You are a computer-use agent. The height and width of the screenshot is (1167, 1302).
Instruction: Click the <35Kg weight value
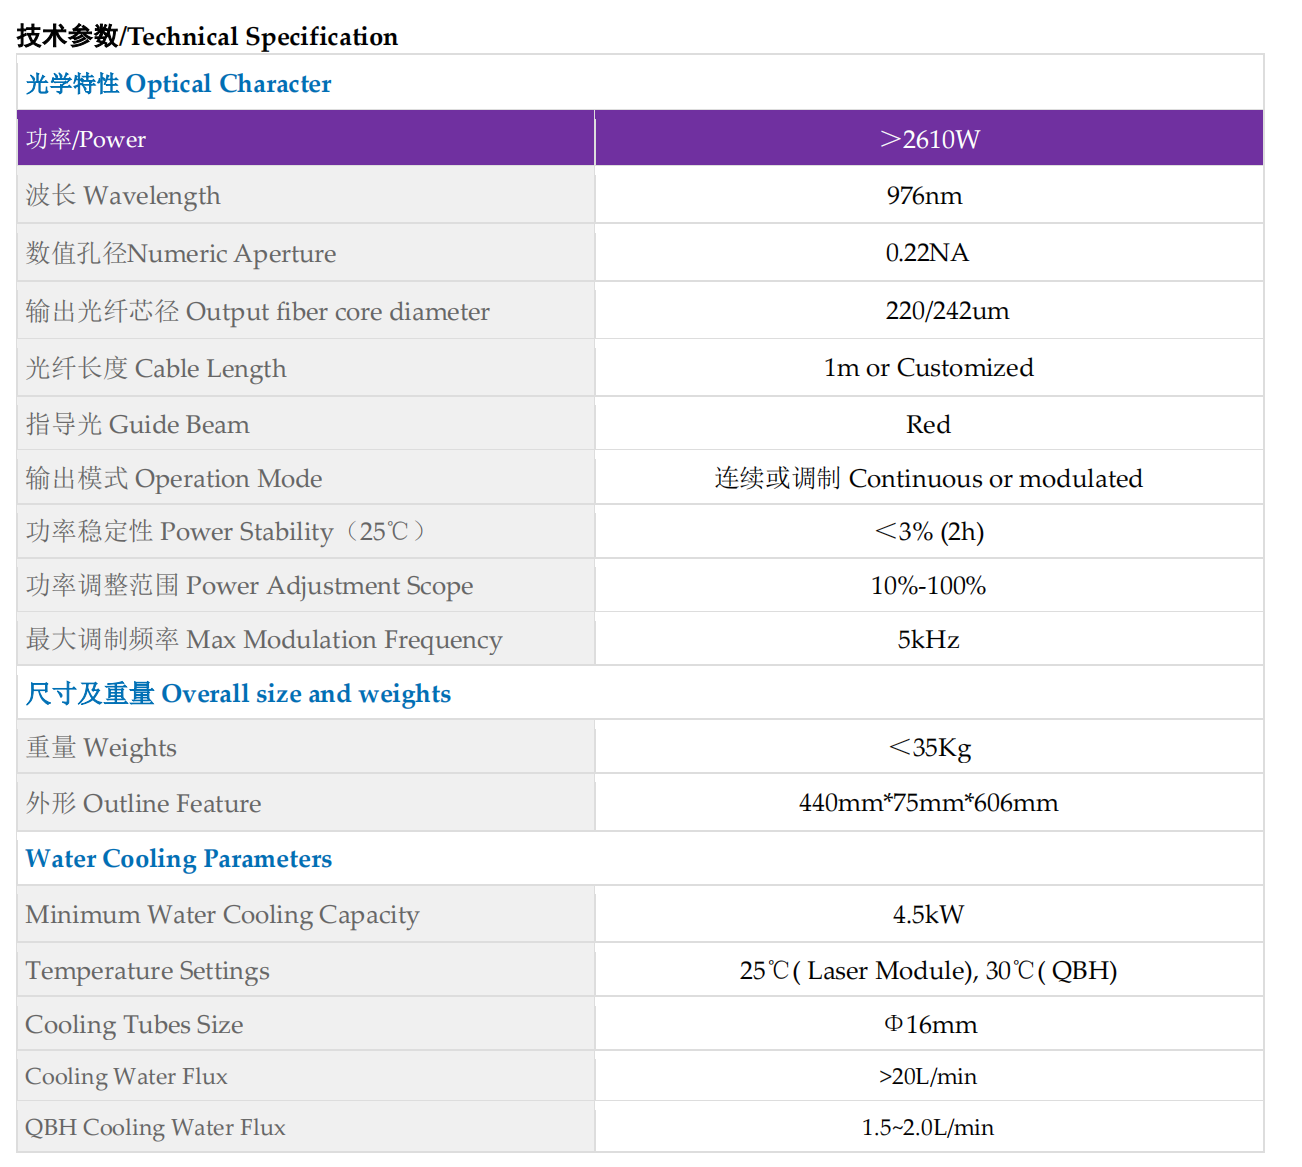click(x=929, y=748)
